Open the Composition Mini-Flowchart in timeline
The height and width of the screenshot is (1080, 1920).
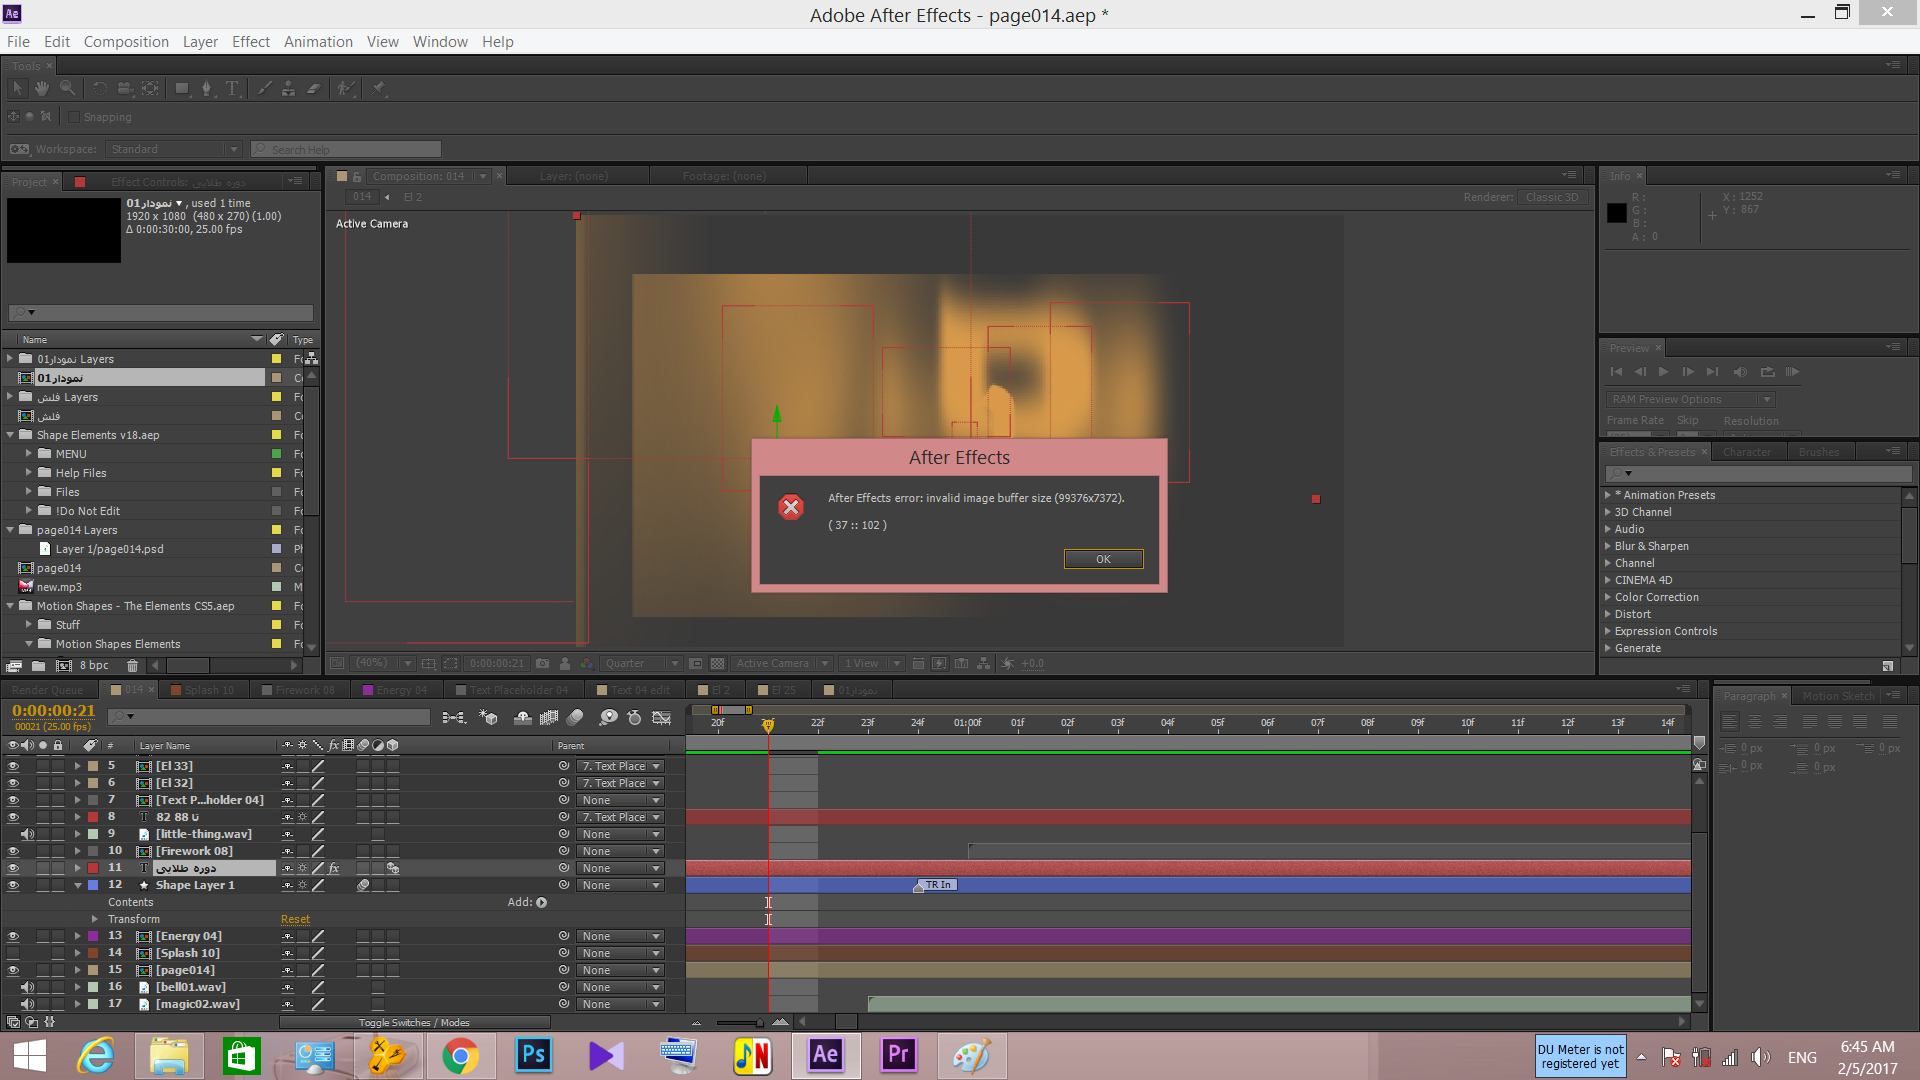(x=454, y=717)
